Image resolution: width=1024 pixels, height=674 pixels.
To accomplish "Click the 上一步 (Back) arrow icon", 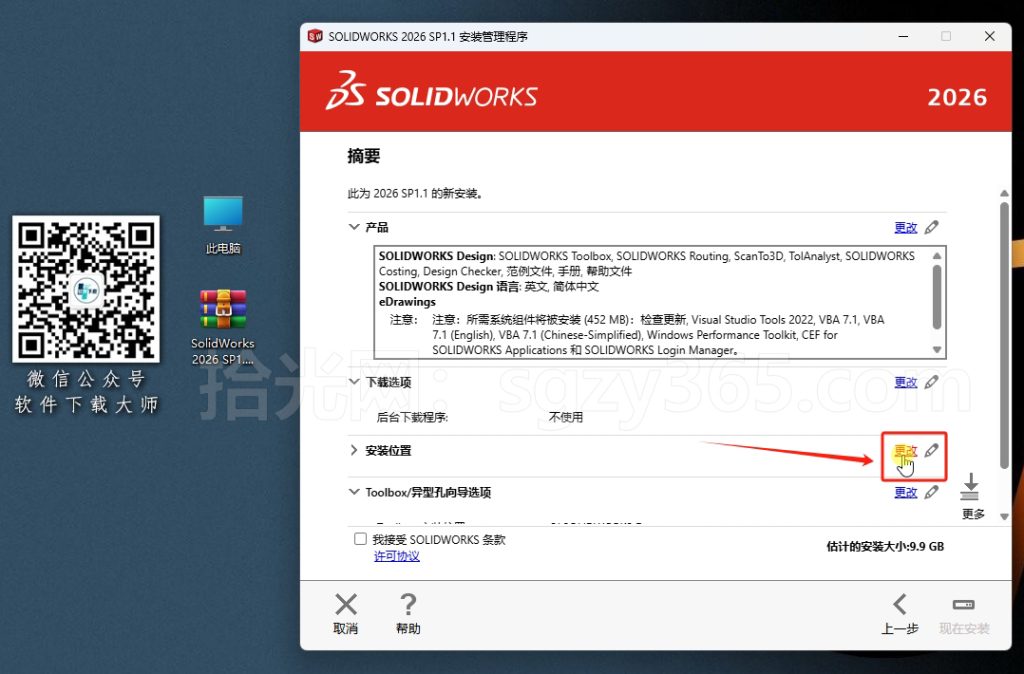I will pos(899,606).
